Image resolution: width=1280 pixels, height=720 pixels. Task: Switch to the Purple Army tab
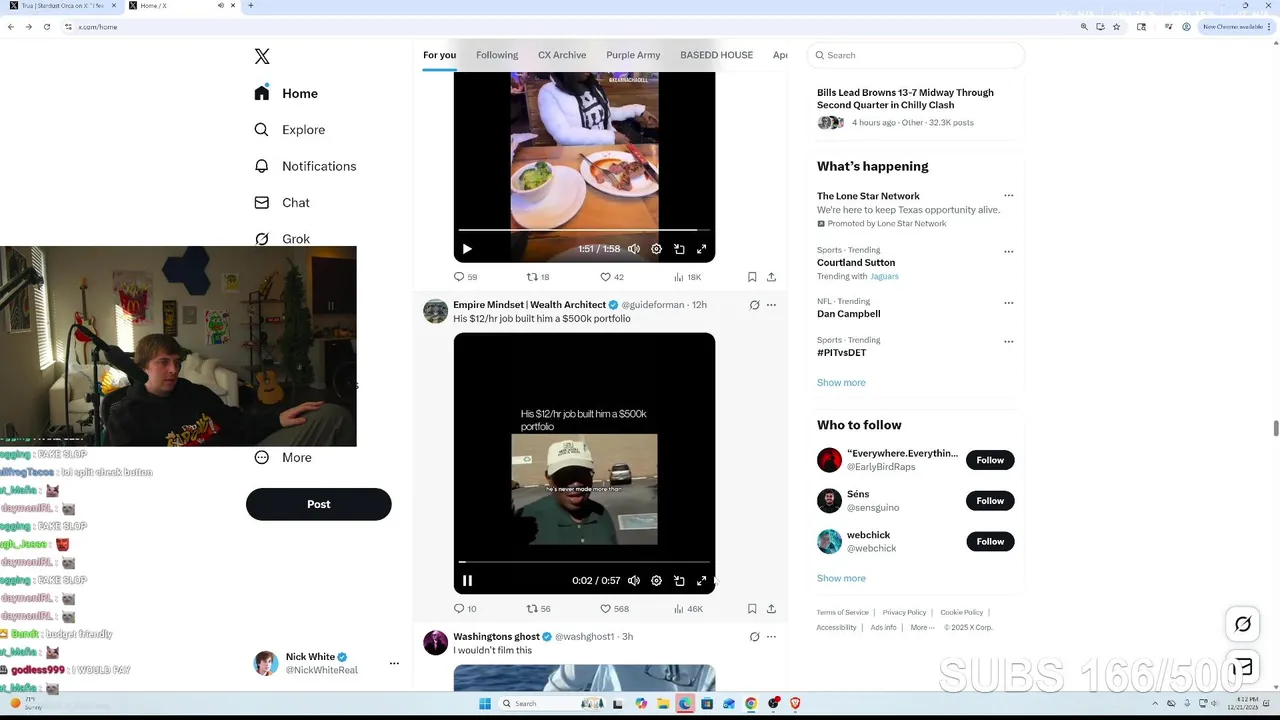pos(633,55)
